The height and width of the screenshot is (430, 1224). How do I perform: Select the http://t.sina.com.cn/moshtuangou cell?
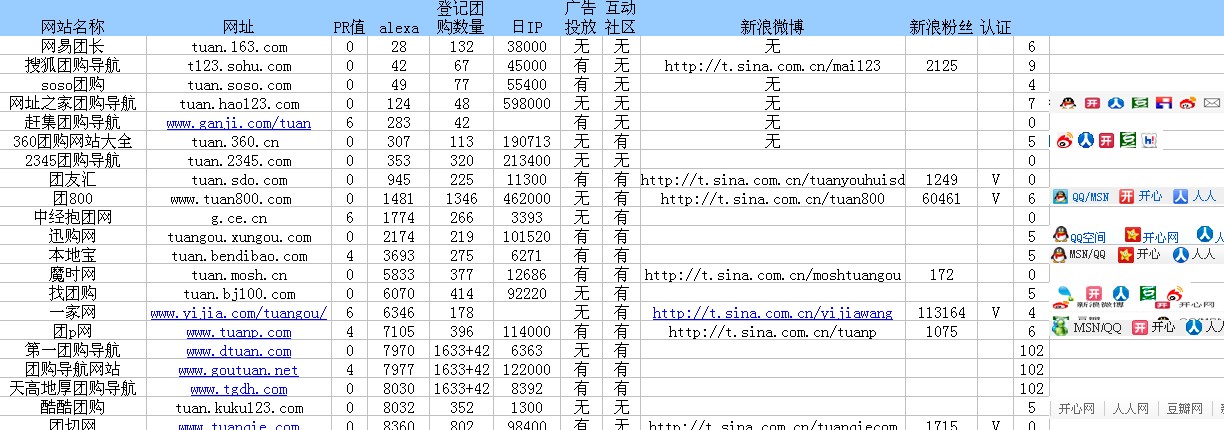772,275
